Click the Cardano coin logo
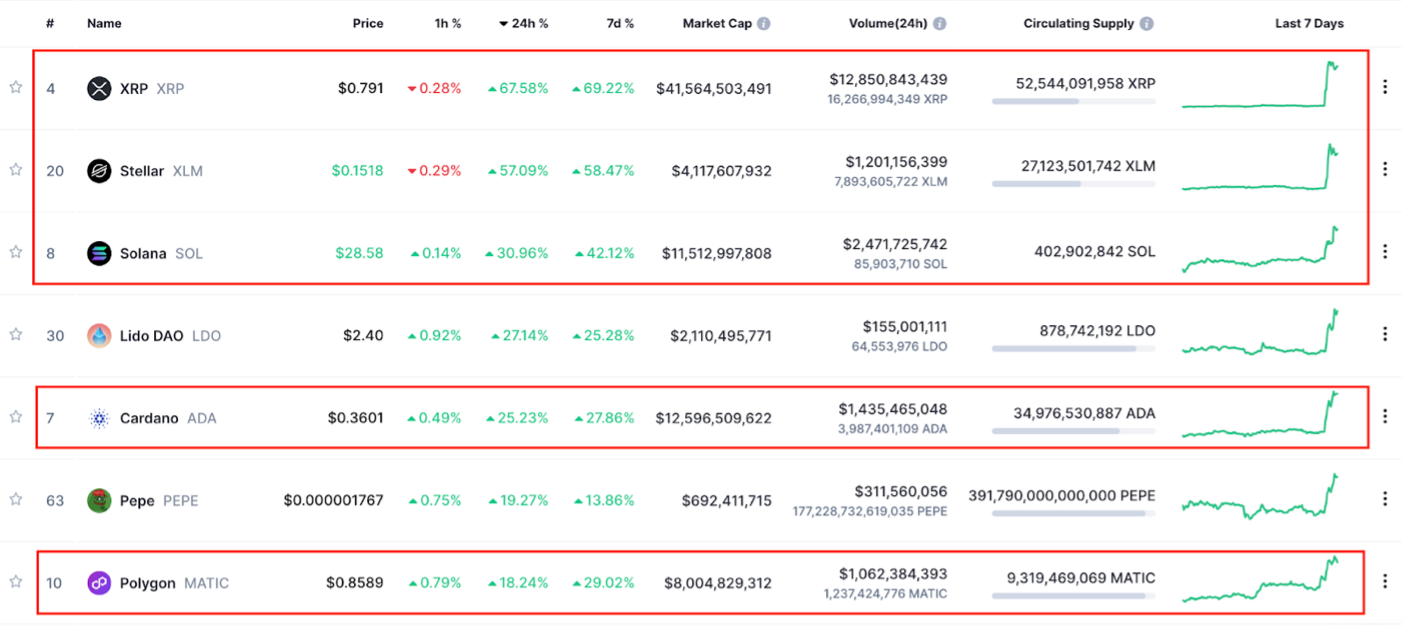 click(x=99, y=418)
